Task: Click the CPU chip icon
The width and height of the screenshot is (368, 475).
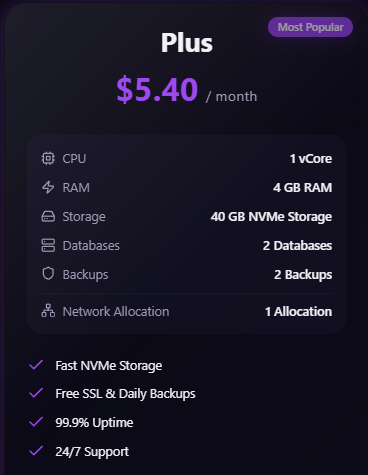Action: coord(48,158)
